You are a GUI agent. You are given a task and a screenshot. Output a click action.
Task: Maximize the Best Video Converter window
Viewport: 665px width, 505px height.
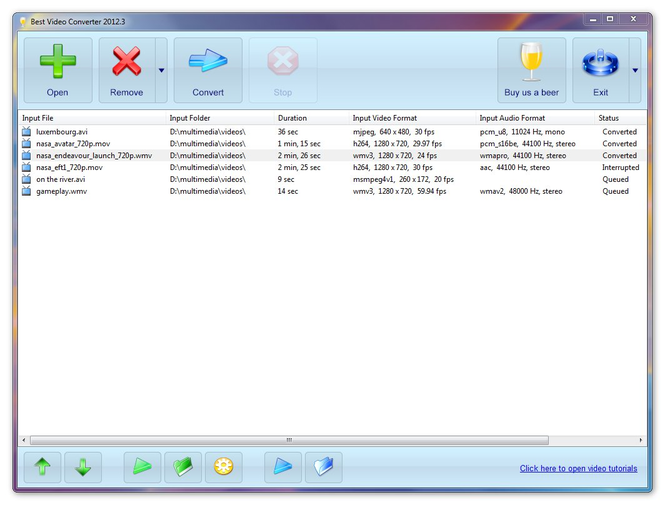pyautogui.click(x=610, y=19)
